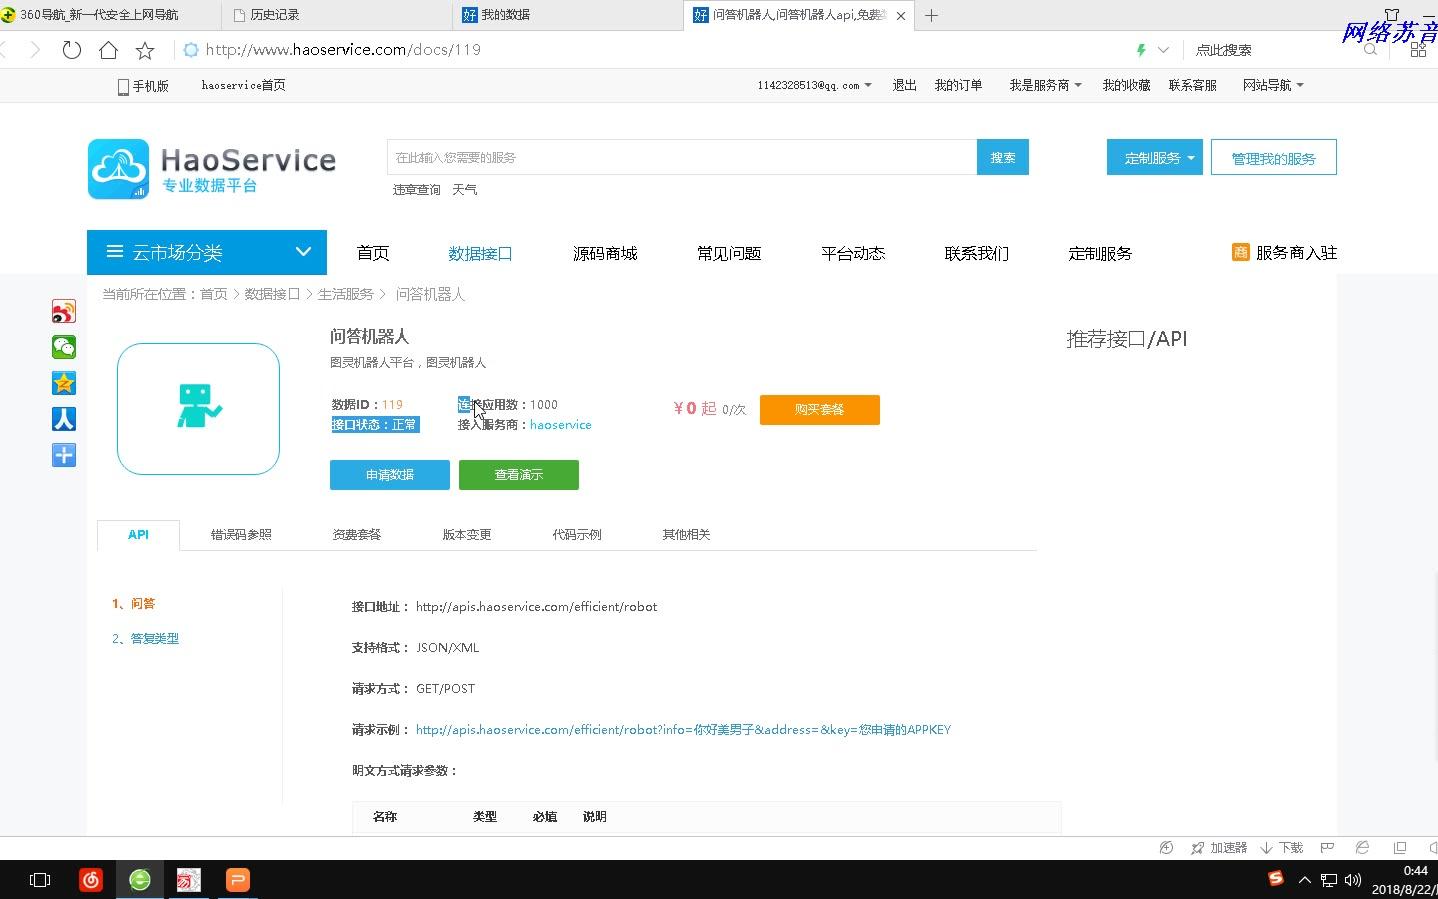The image size is (1438, 899).
Task: Open 平台动态 in main navigation
Action: point(853,253)
